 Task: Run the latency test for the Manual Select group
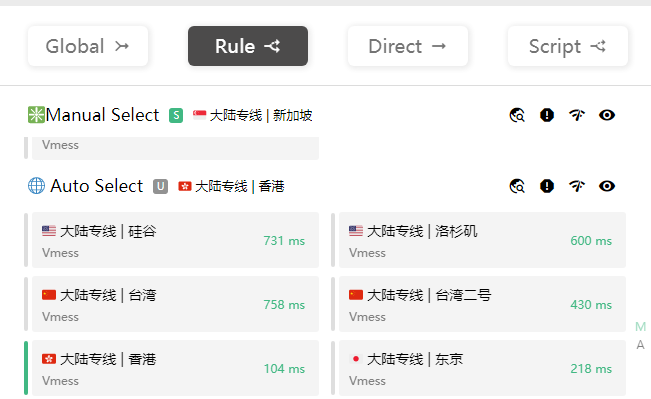577,115
